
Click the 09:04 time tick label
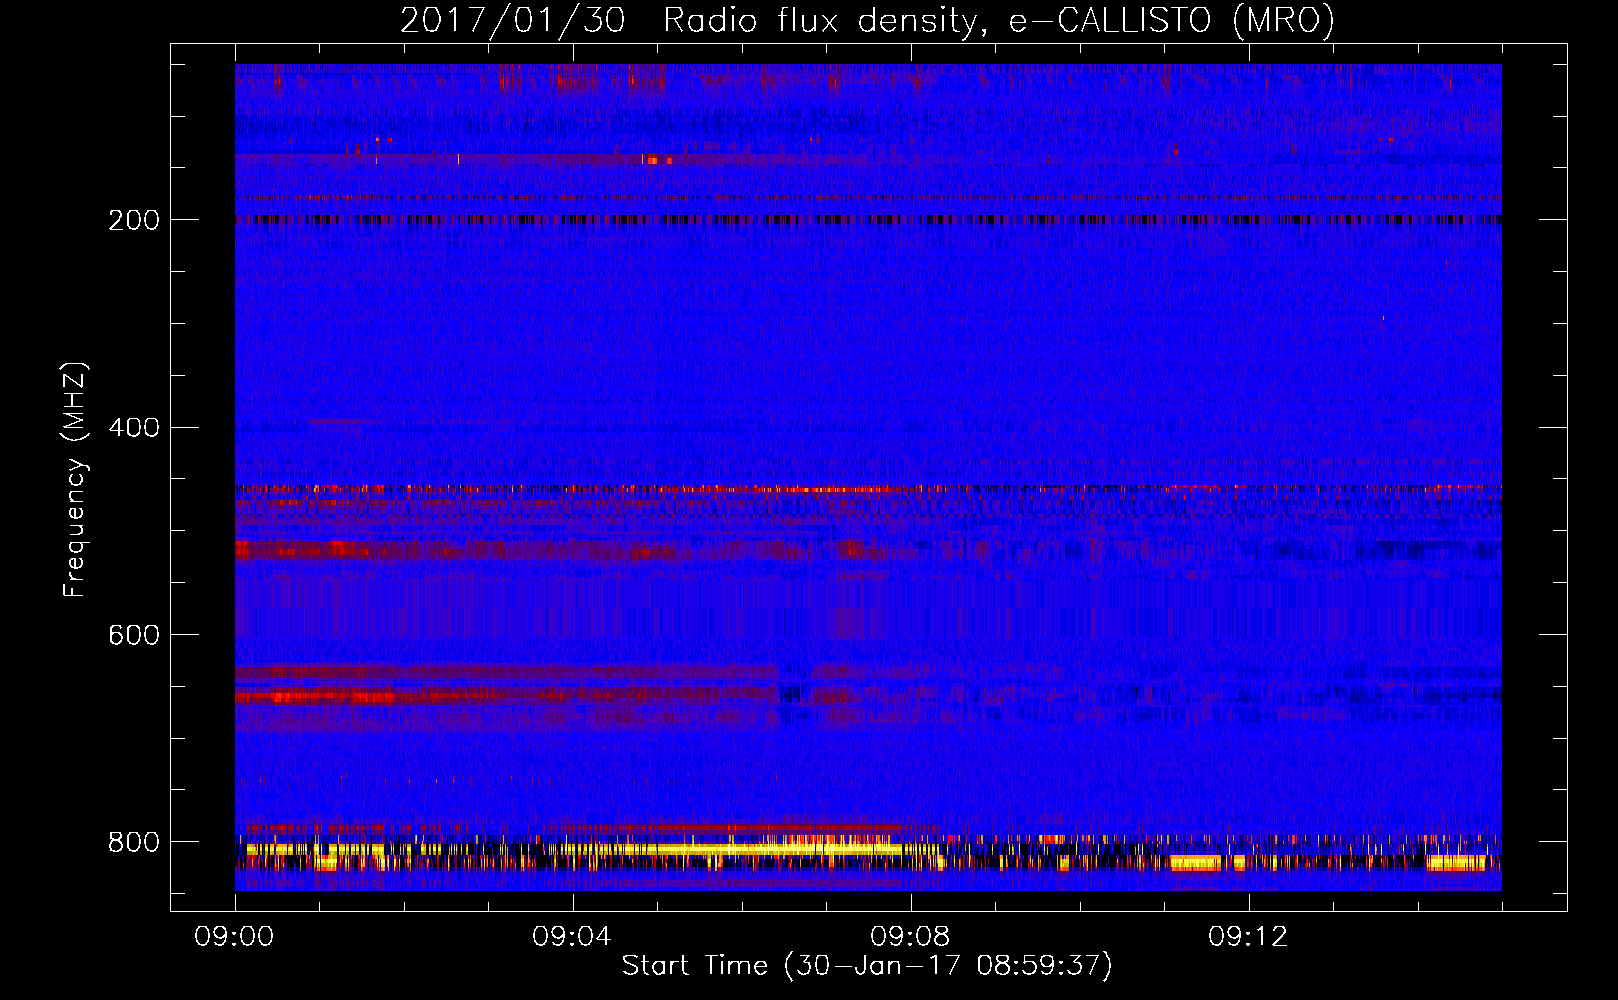click(573, 937)
